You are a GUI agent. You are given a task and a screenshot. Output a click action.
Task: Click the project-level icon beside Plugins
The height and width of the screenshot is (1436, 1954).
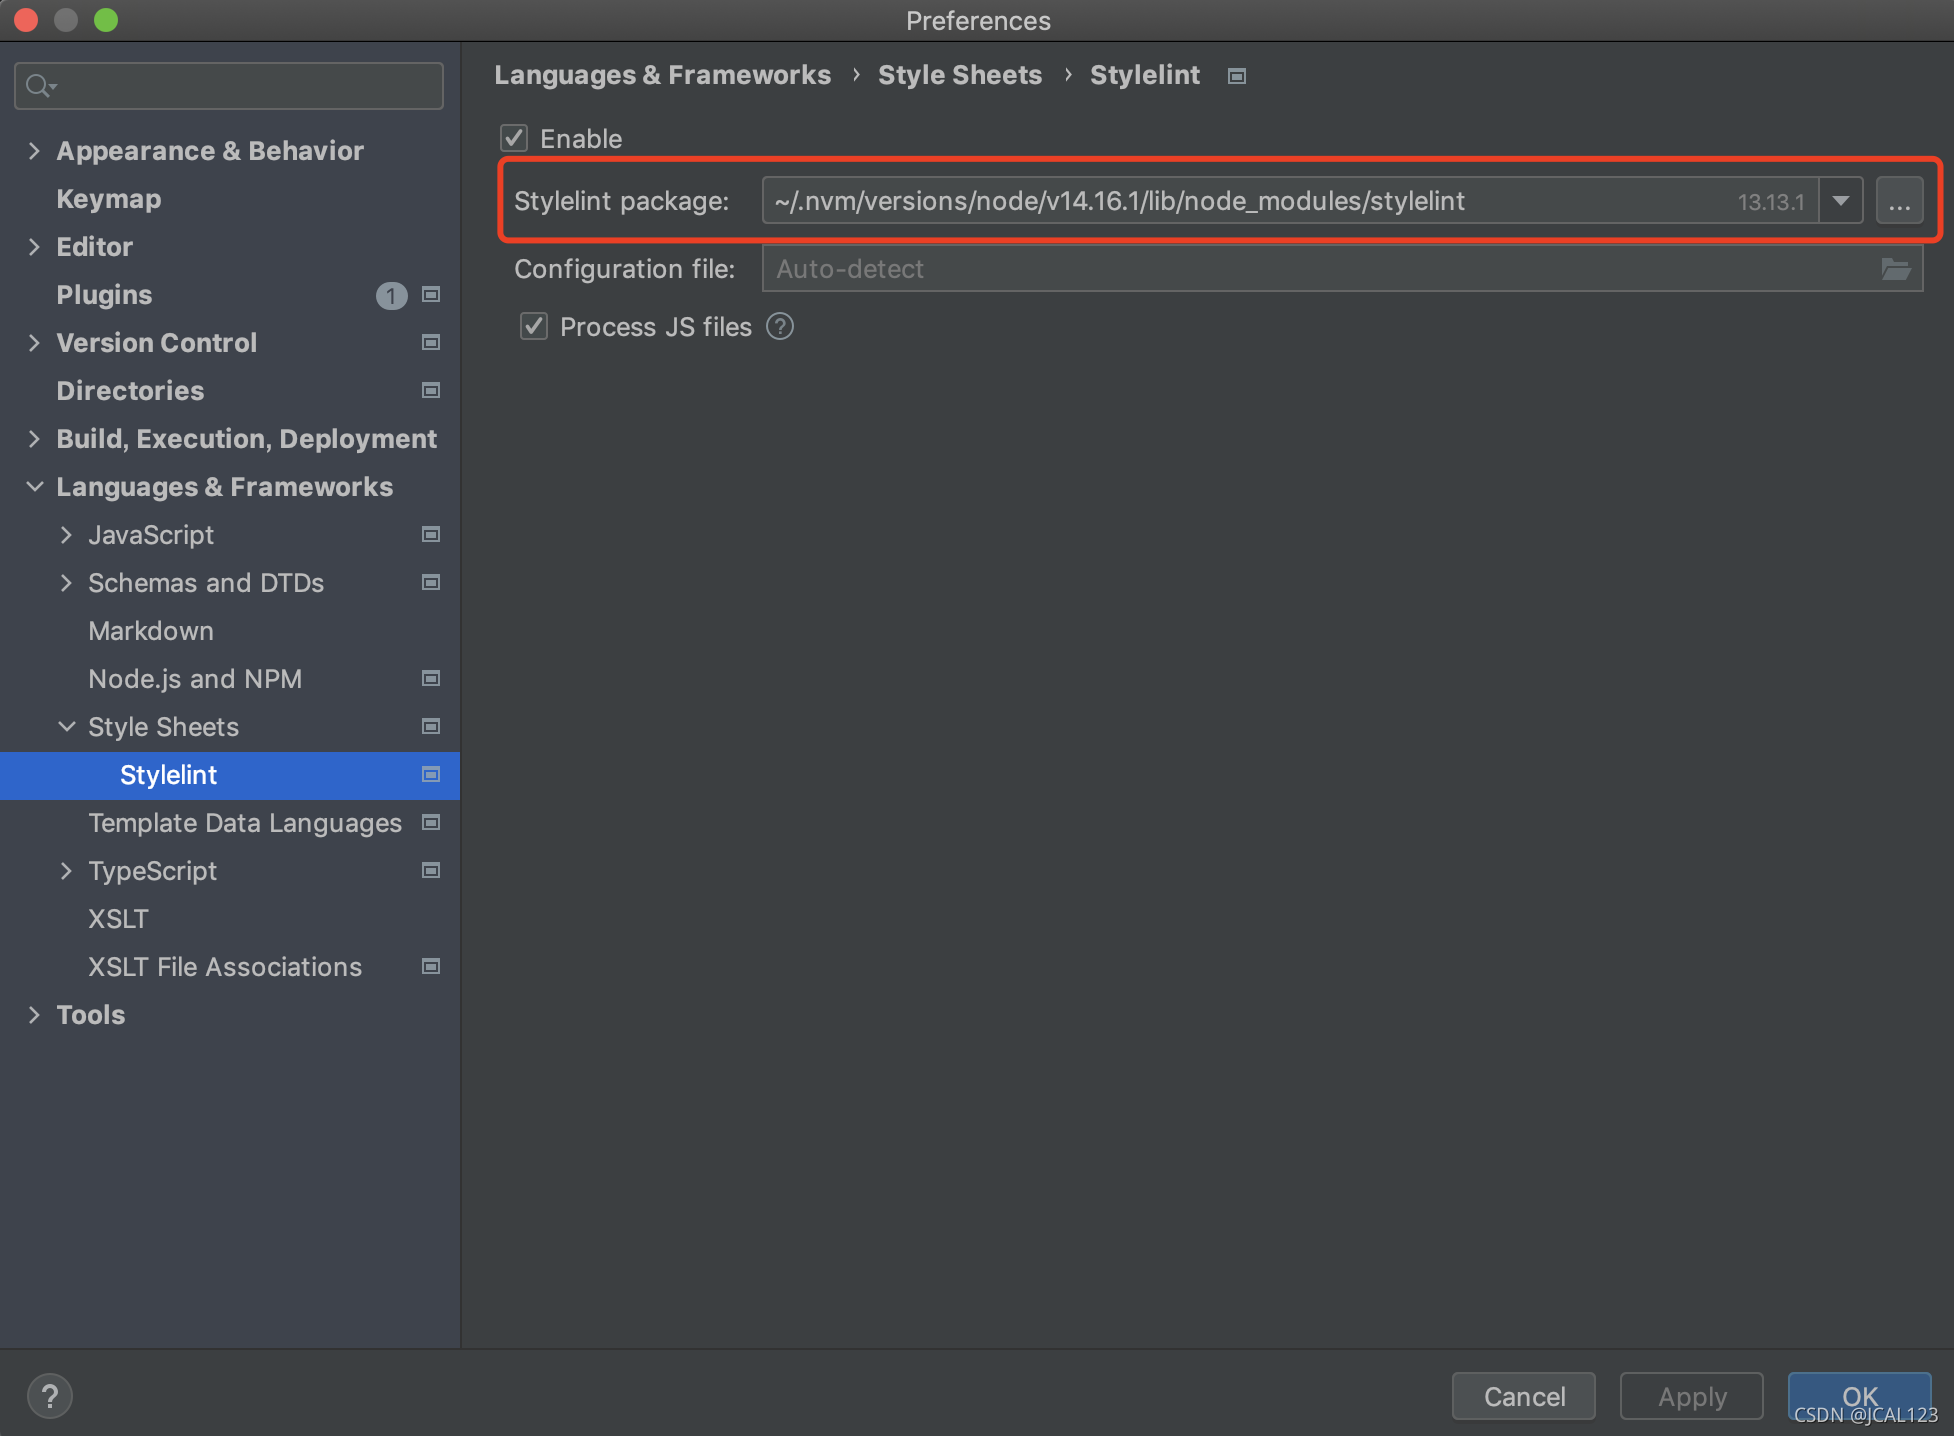pos(431,295)
